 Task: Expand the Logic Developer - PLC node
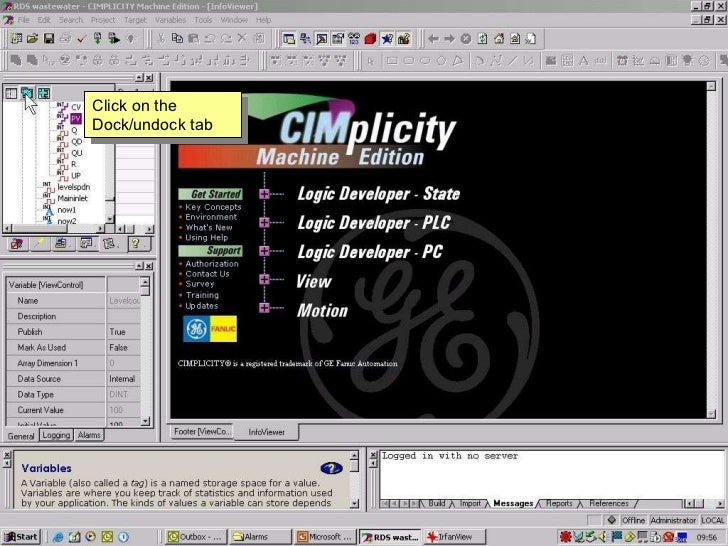click(265, 223)
